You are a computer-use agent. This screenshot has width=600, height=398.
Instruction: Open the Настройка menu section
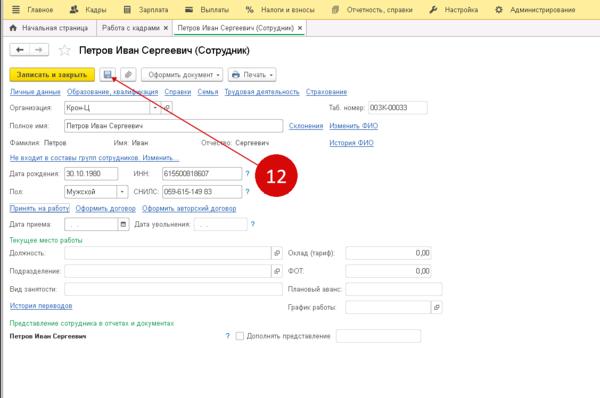pyautogui.click(x=454, y=10)
